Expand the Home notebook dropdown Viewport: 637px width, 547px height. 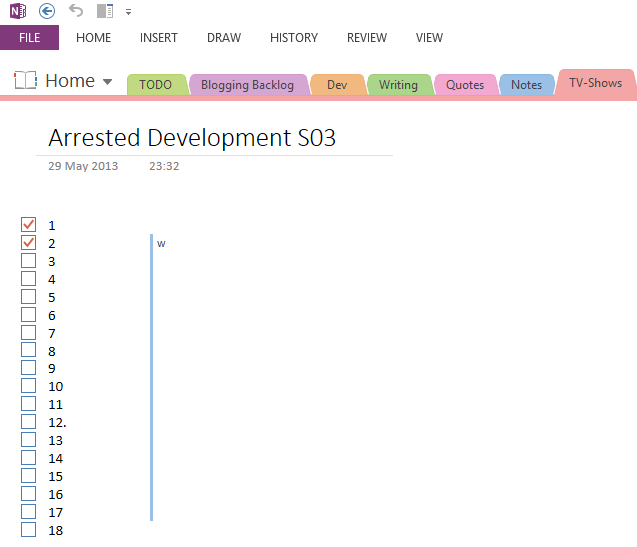click(107, 82)
